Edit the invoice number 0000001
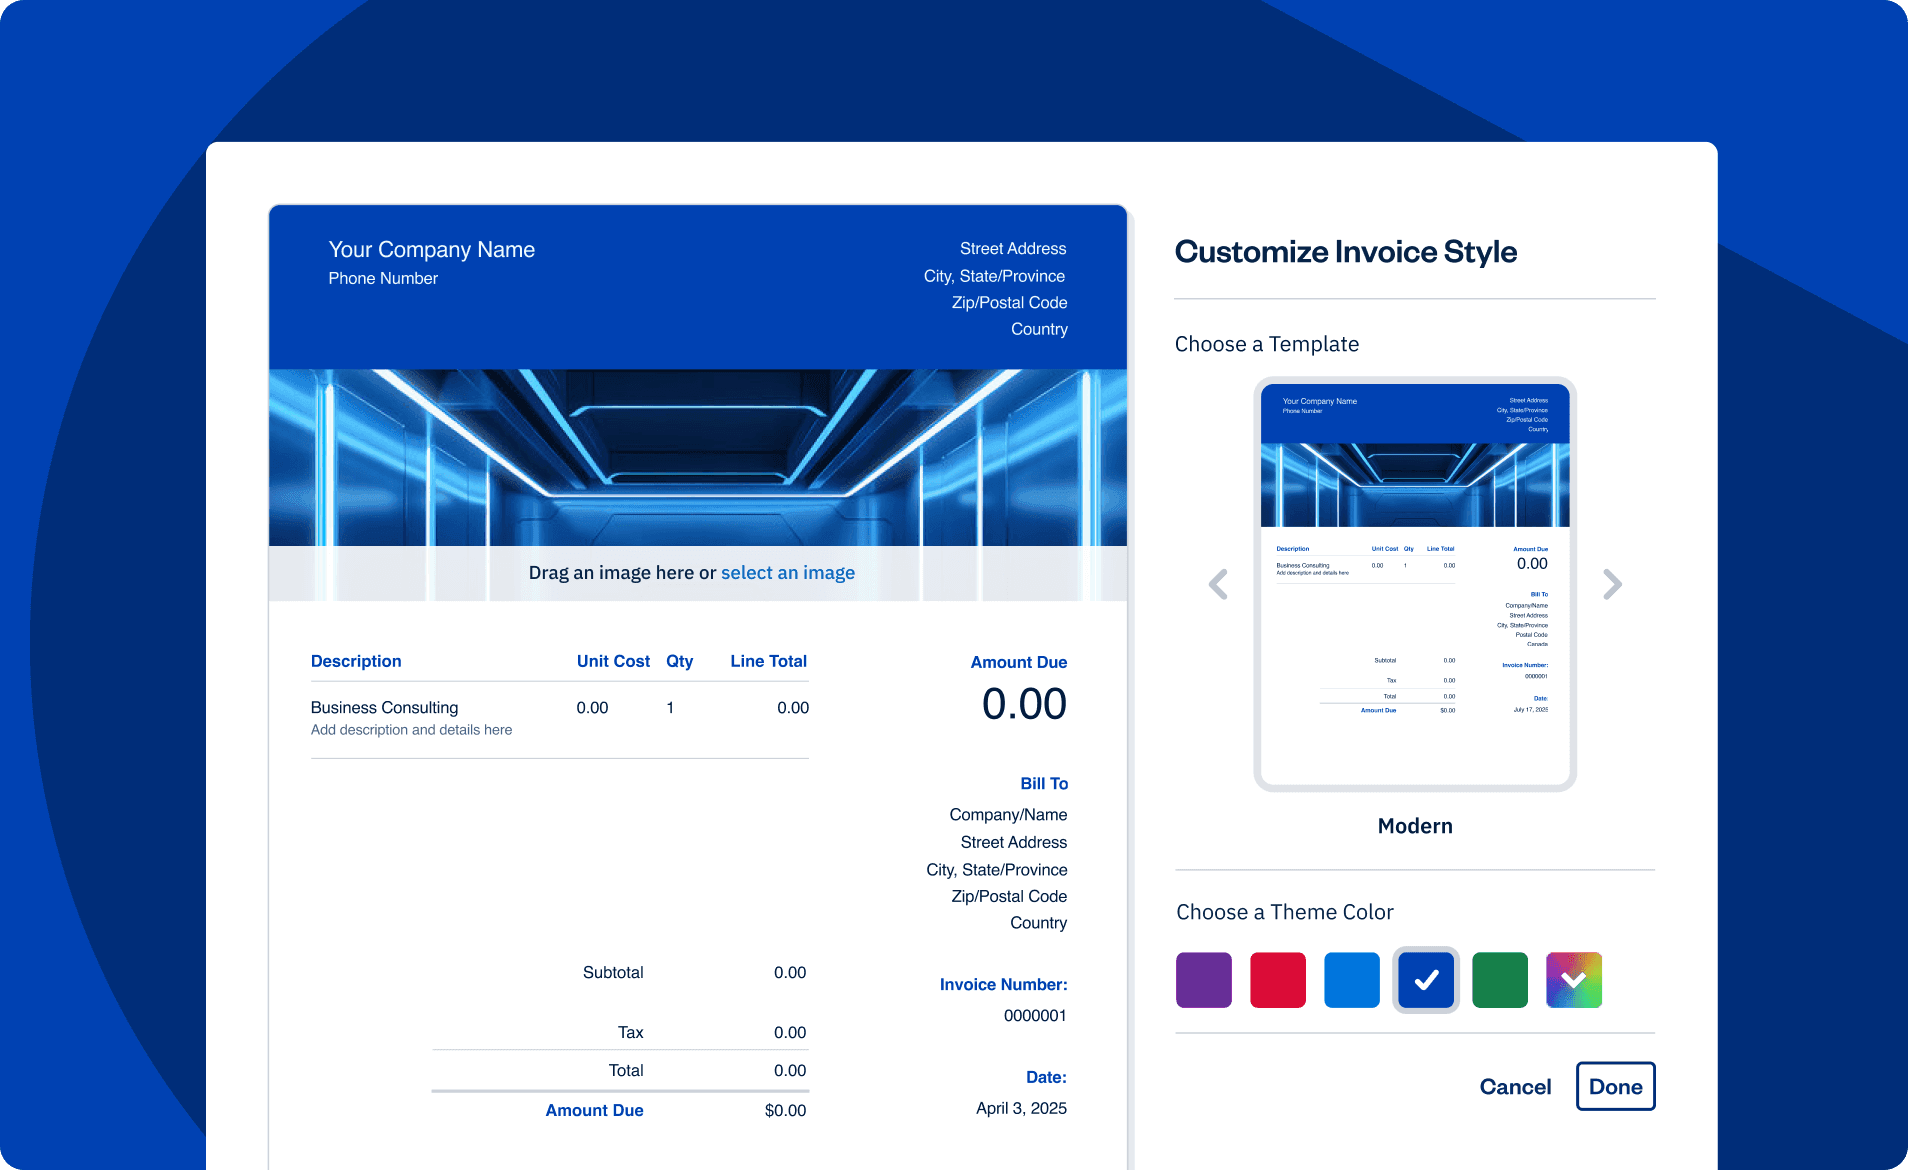This screenshot has height=1170, width=1908. coord(1035,1016)
